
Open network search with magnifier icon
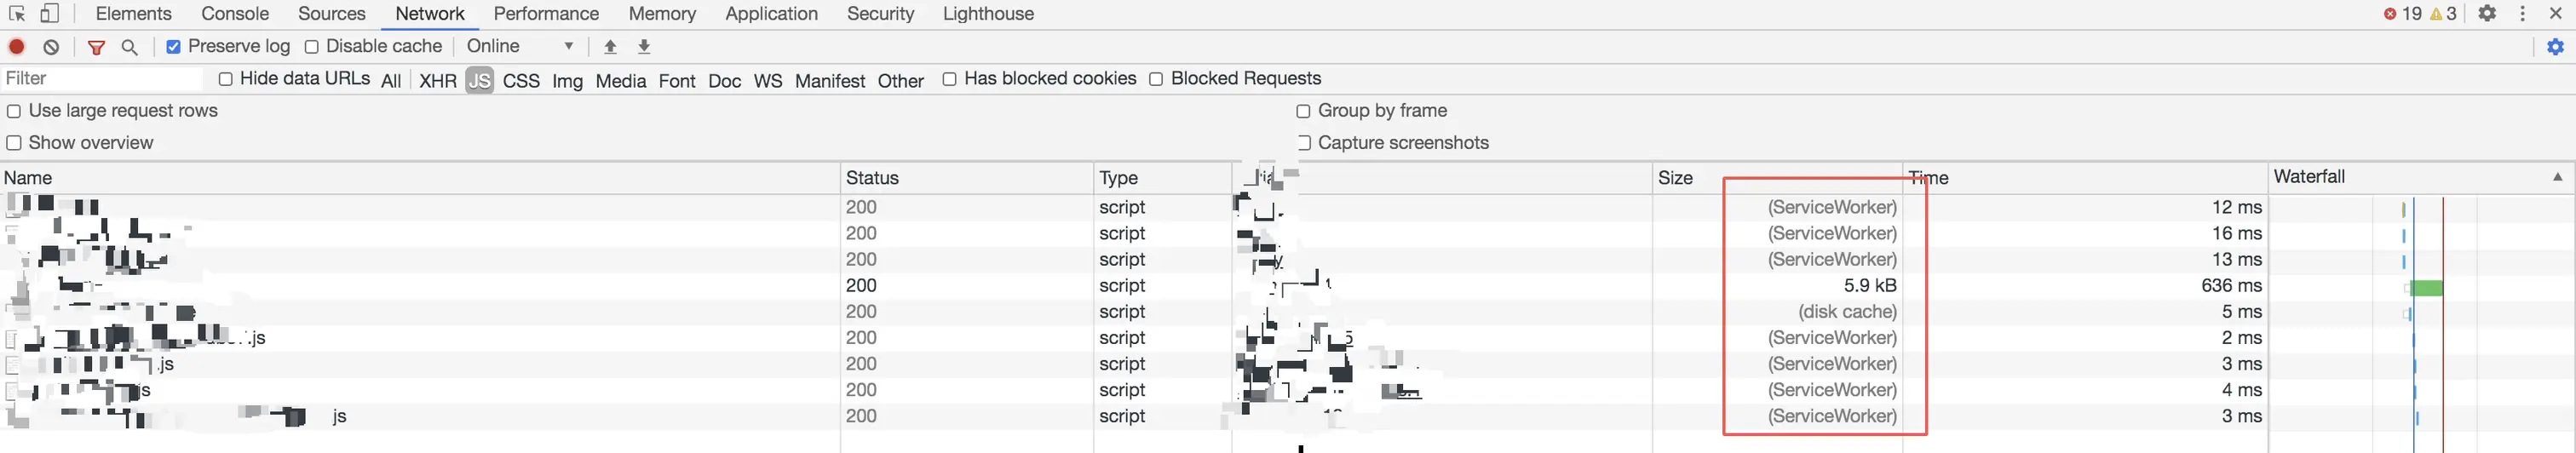tap(129, 47)
